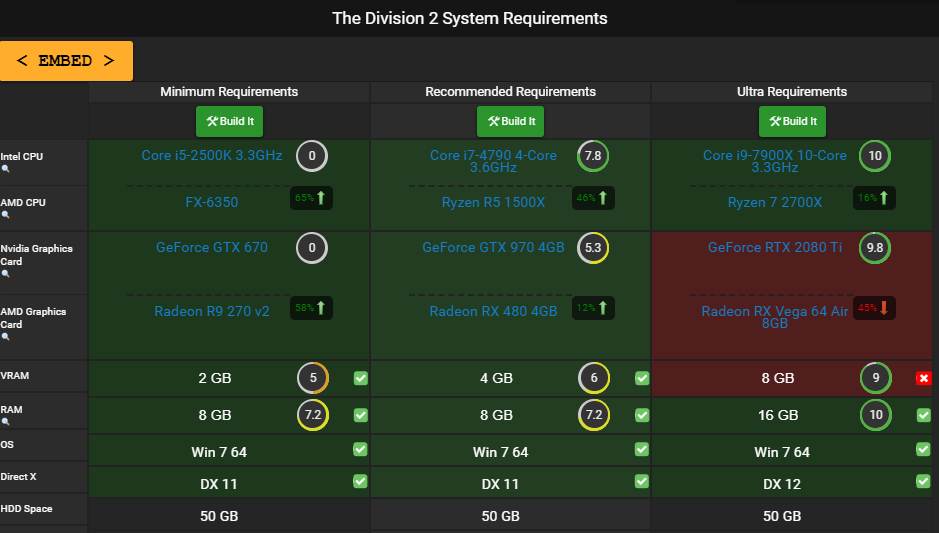This screenshot has width=939, height=533.
Task: Click the 65% up-arrow badge for FX-6350
Action: coord(311,198)
